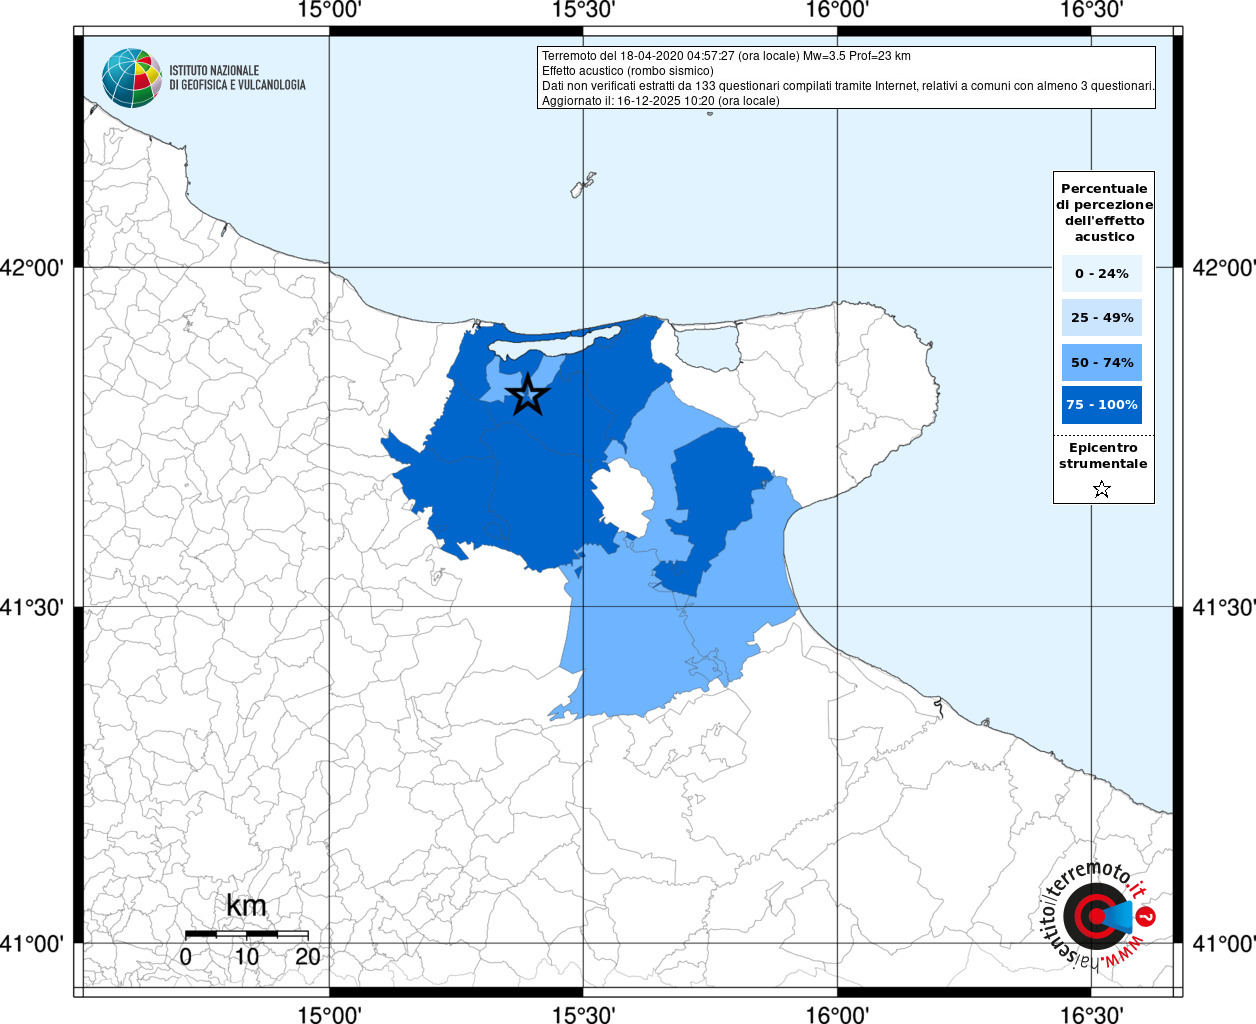1256x1024 pixels.
Task: Select the 75 - 100% legend swatch
Action: 1102,405
